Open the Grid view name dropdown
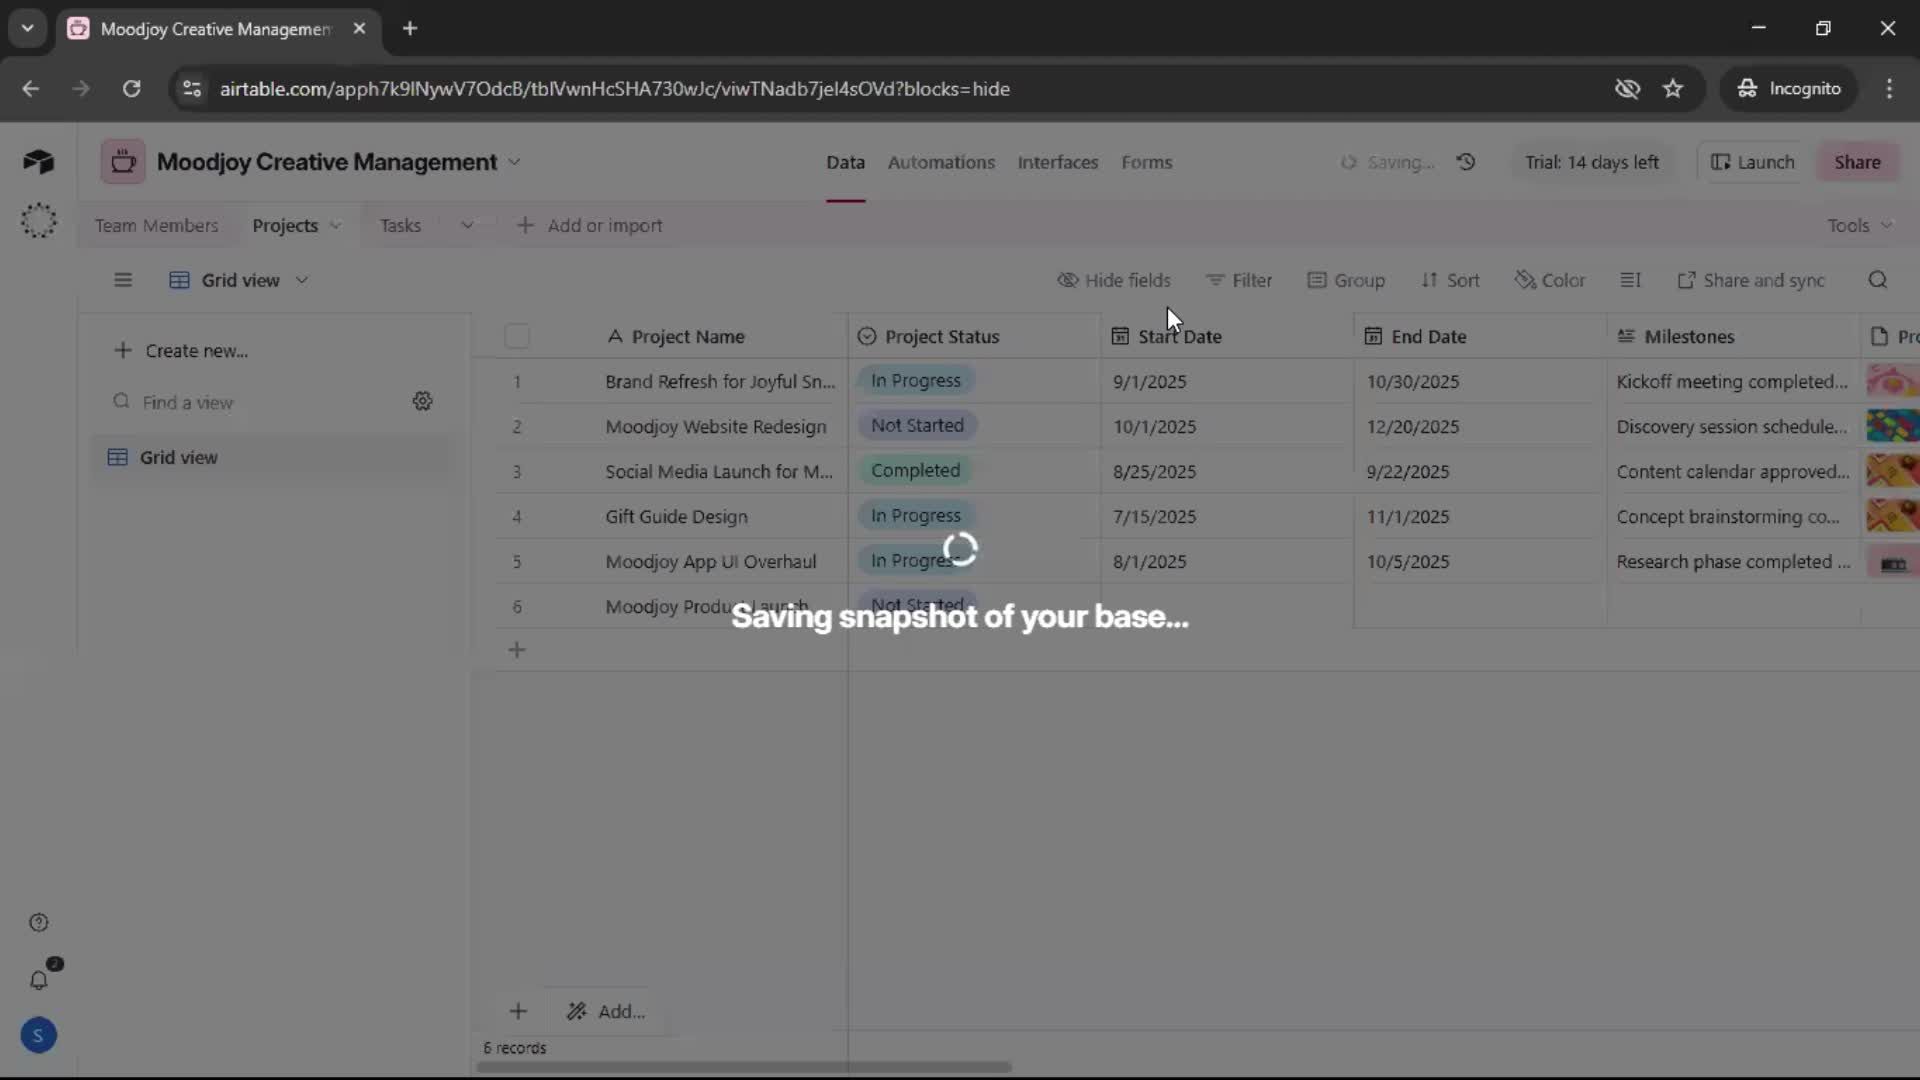The image size is (1920, 1080). pos(239,280)
